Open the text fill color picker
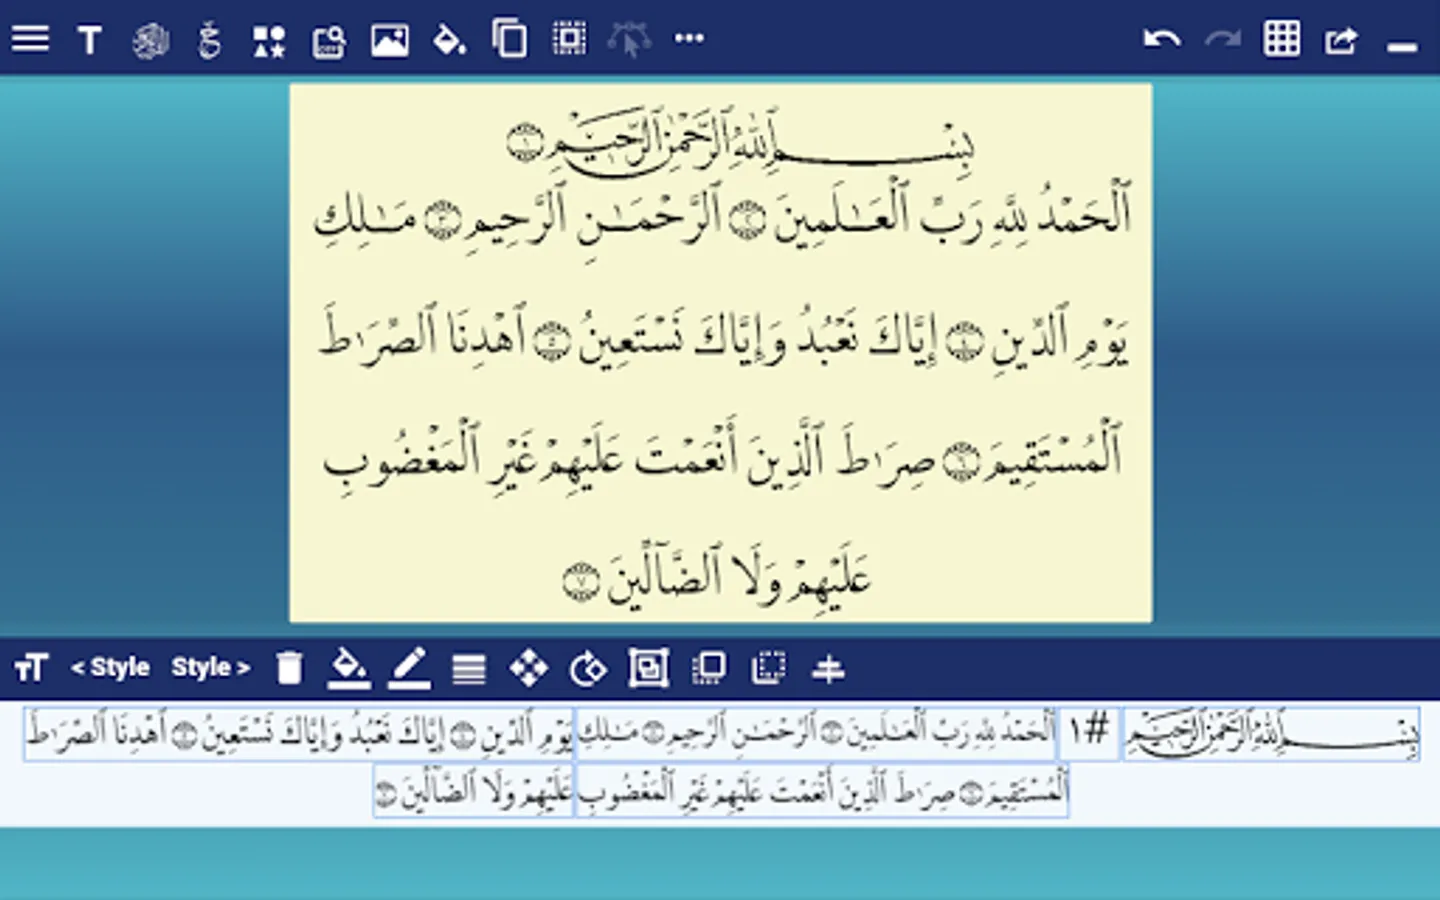This screenshot has height=900, width=1440. 349,667
